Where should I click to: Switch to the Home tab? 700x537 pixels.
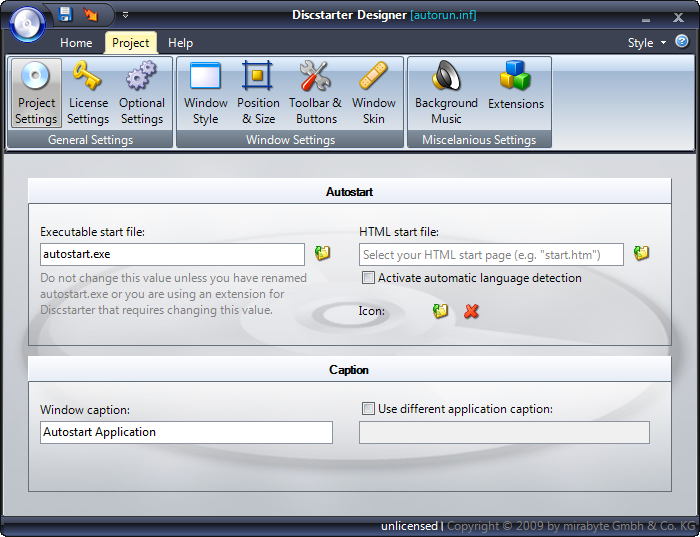(x=76, y=43)
